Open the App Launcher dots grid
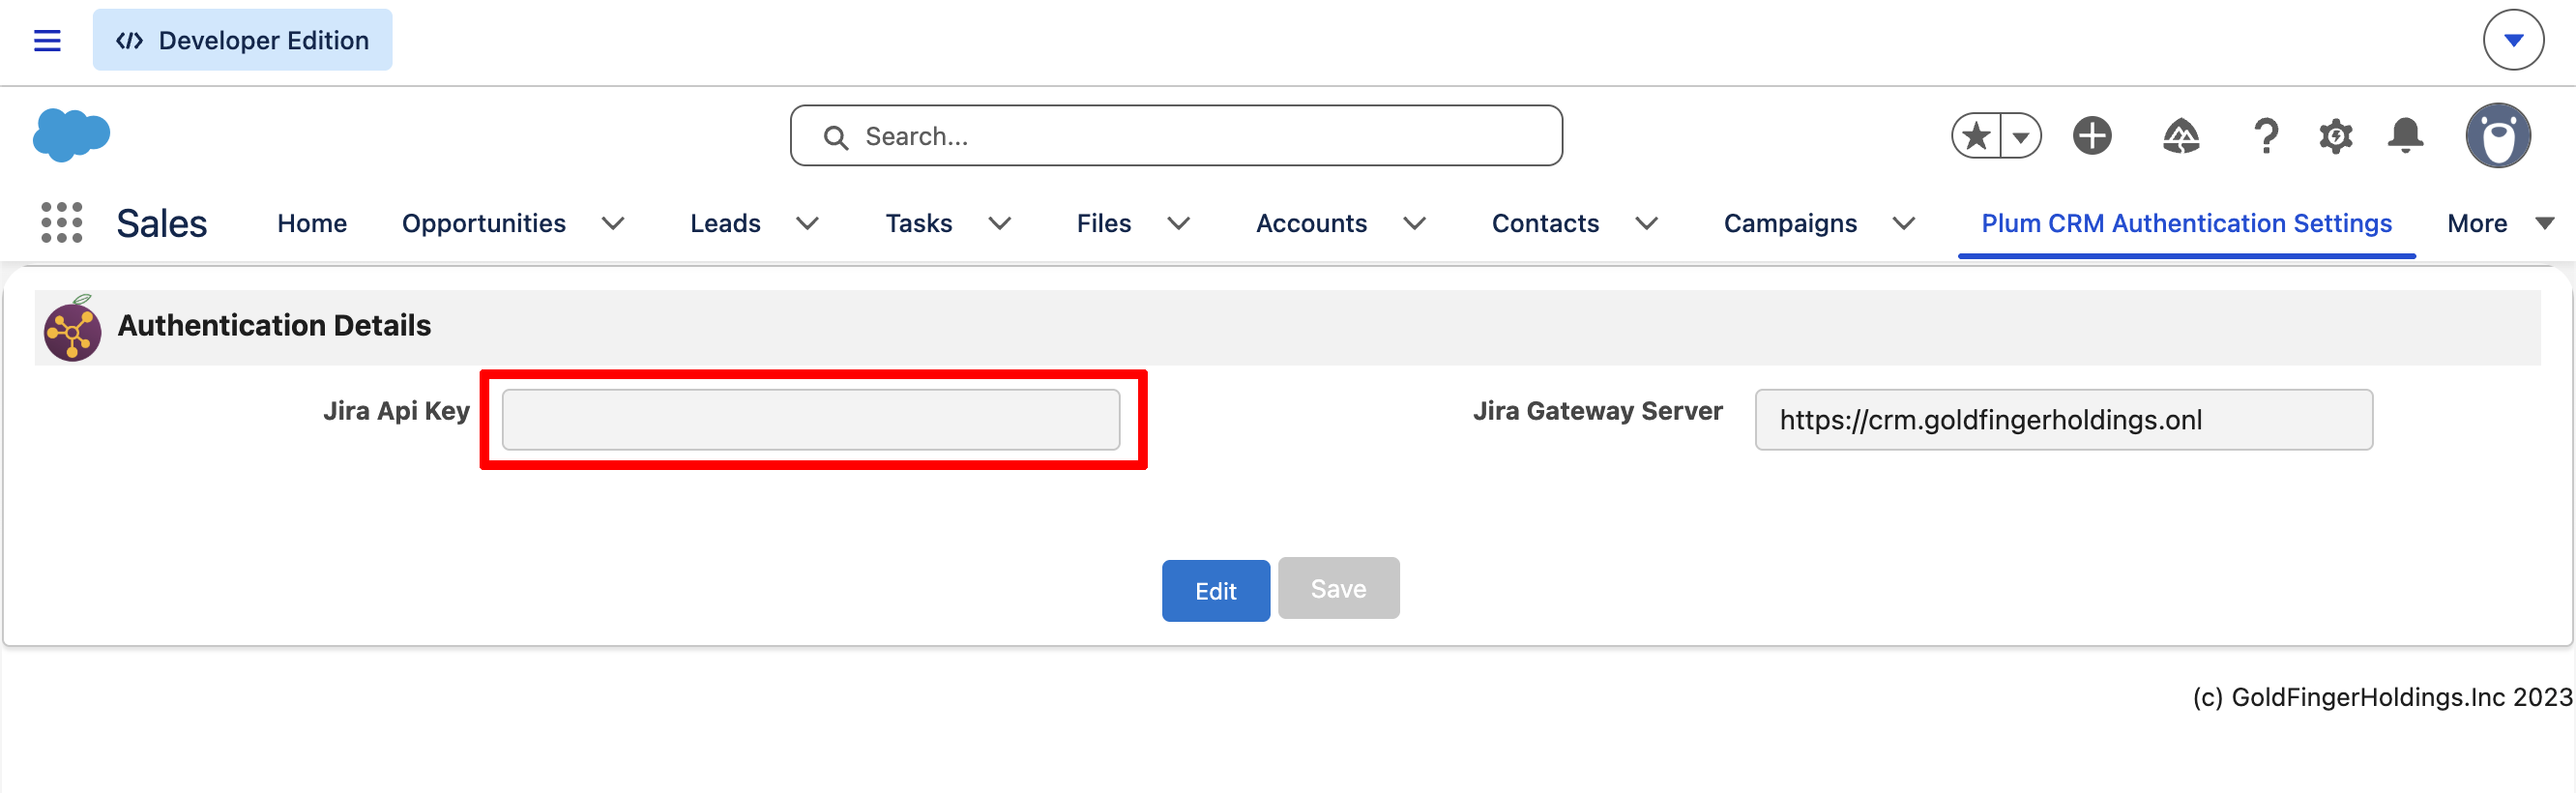The width and height of the screenshot is (2576, 793). (x=61, y=222)
